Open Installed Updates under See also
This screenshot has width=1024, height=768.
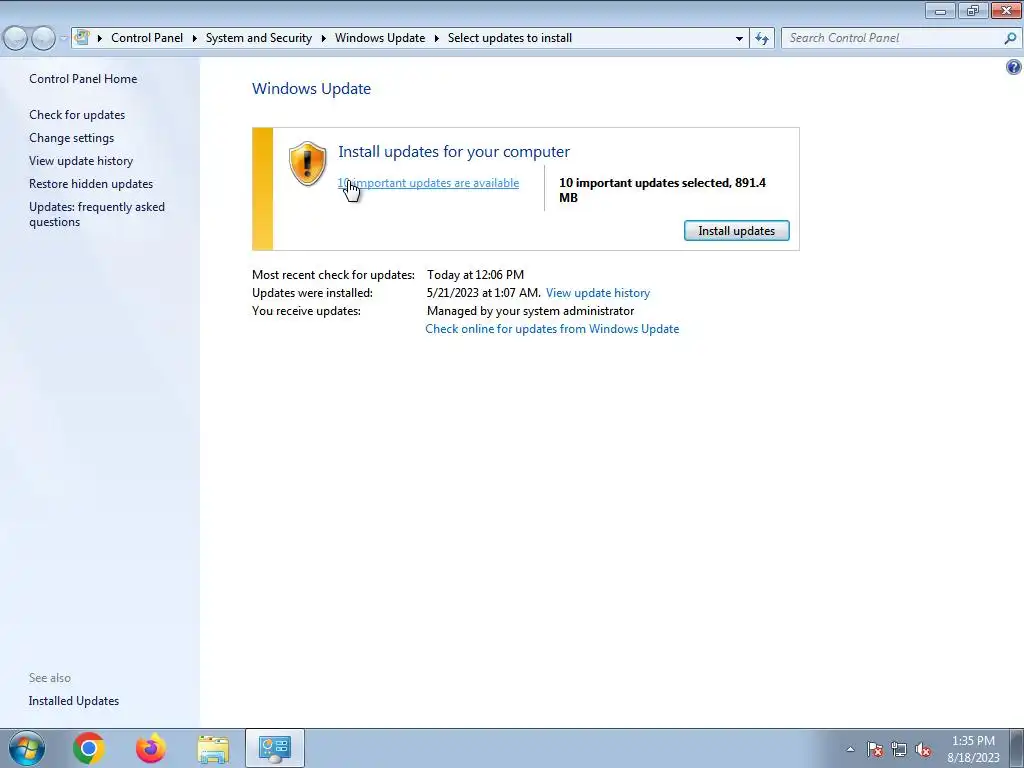[74, 701]
